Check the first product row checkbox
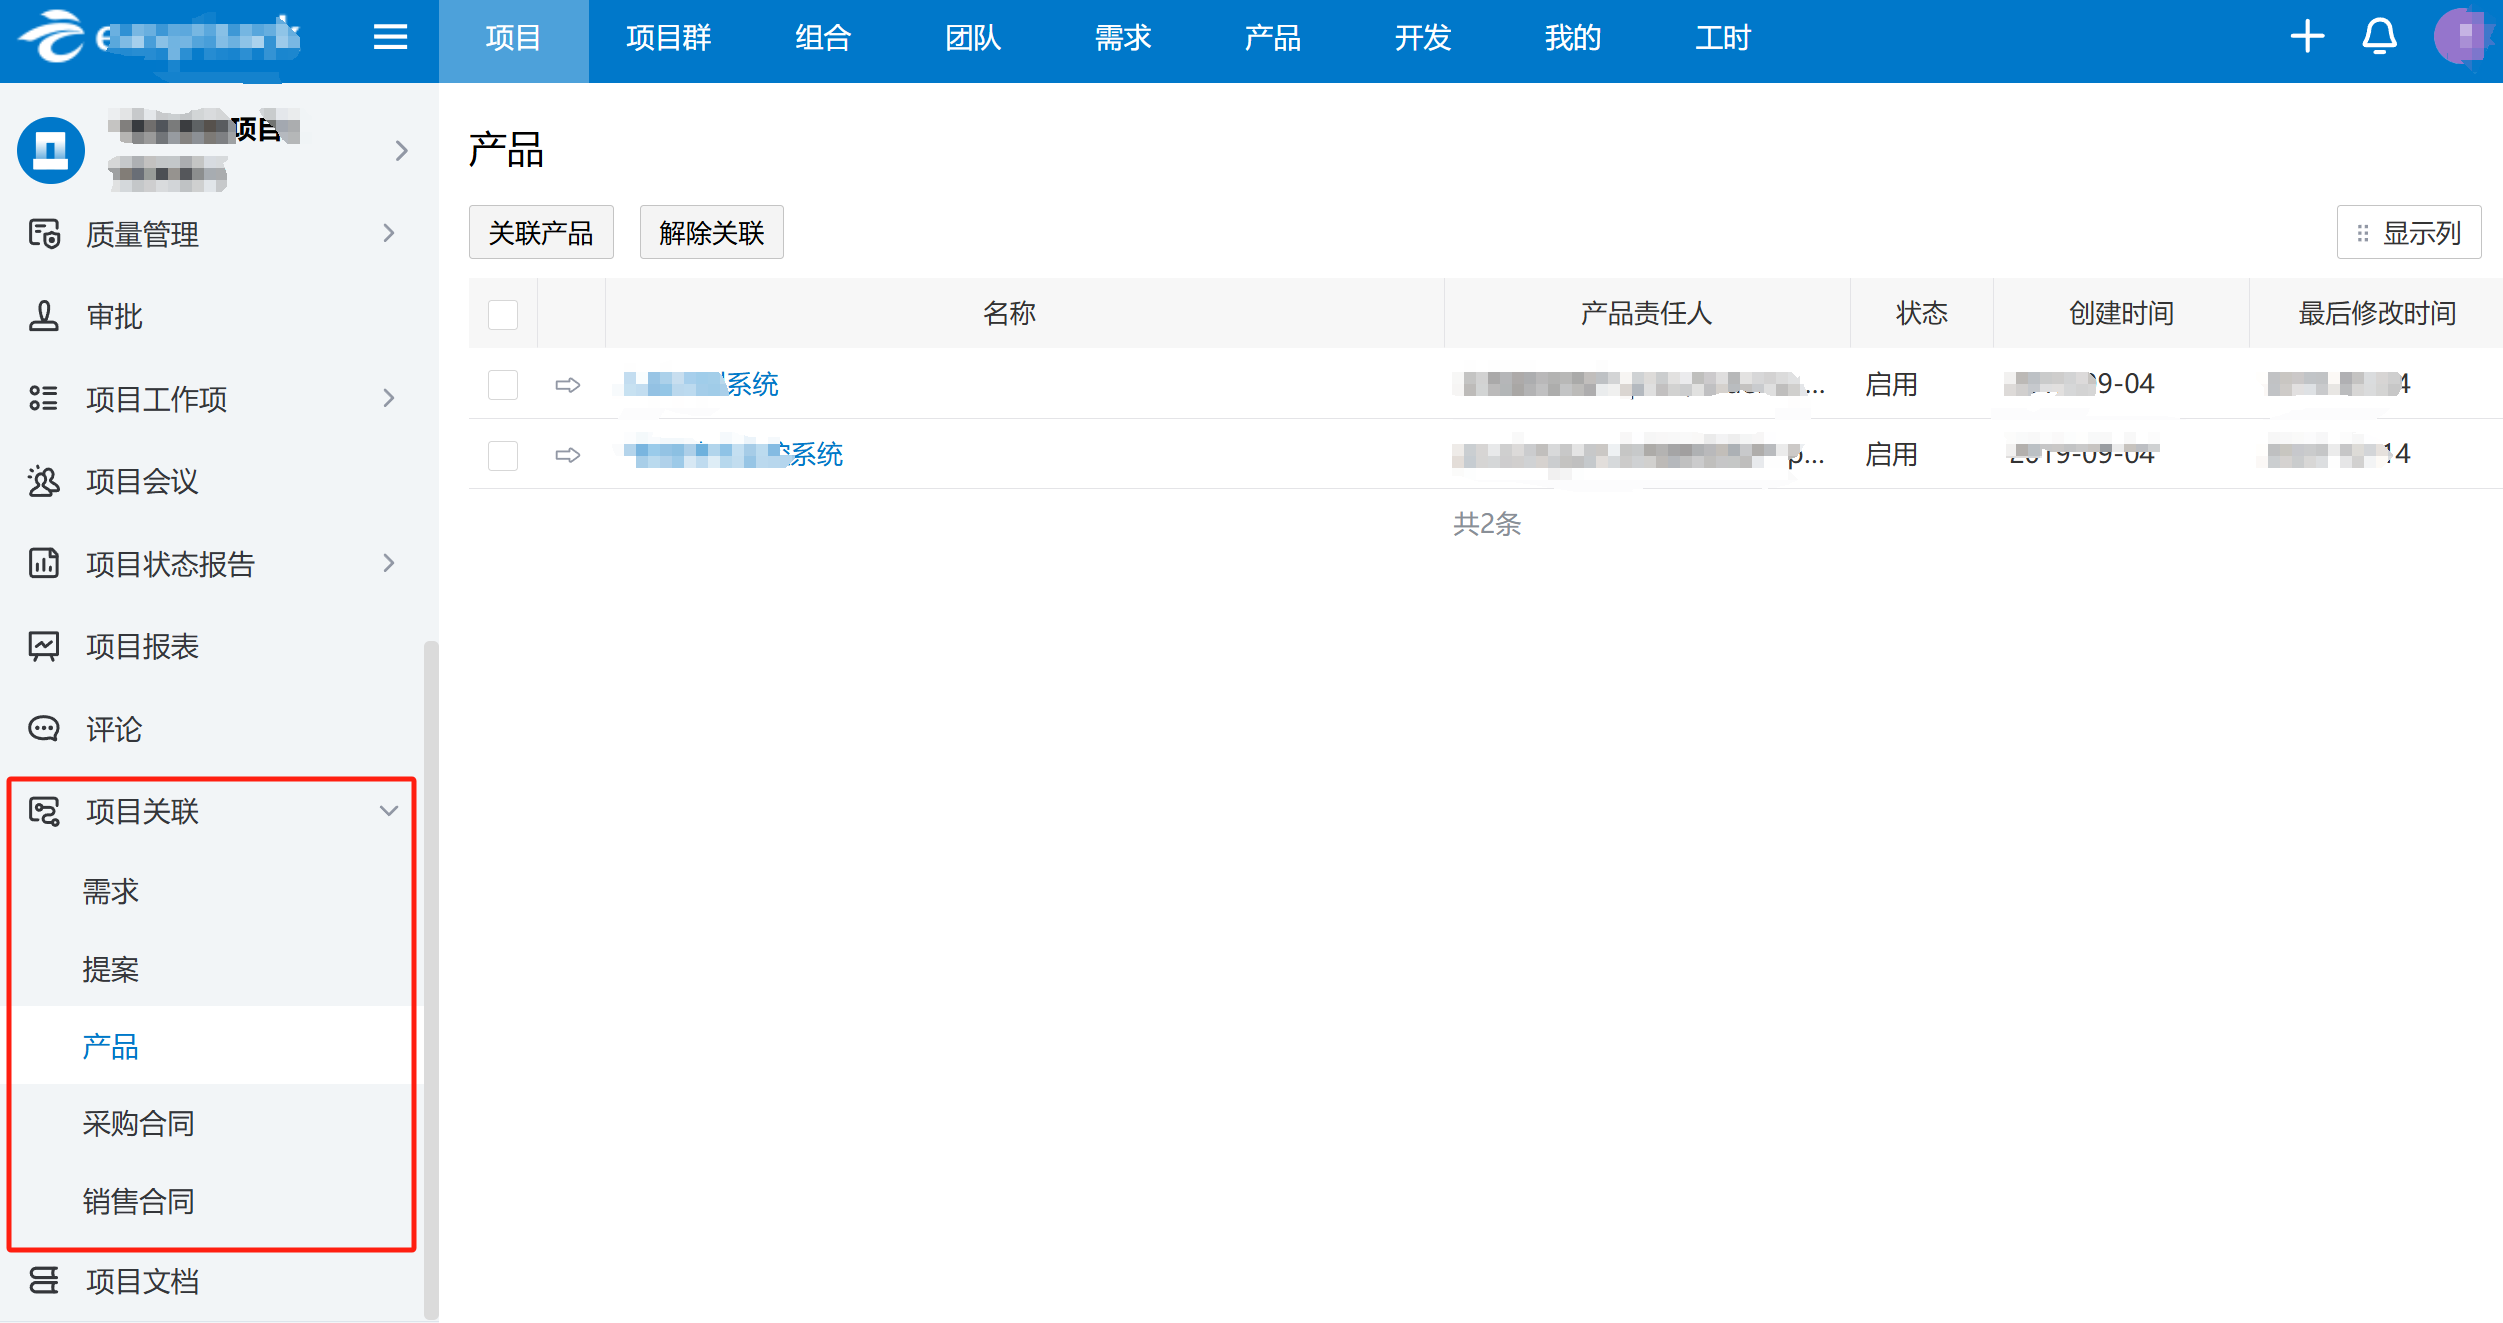The height and width of the screenshot is (1323, 2503). coord(503,385)
